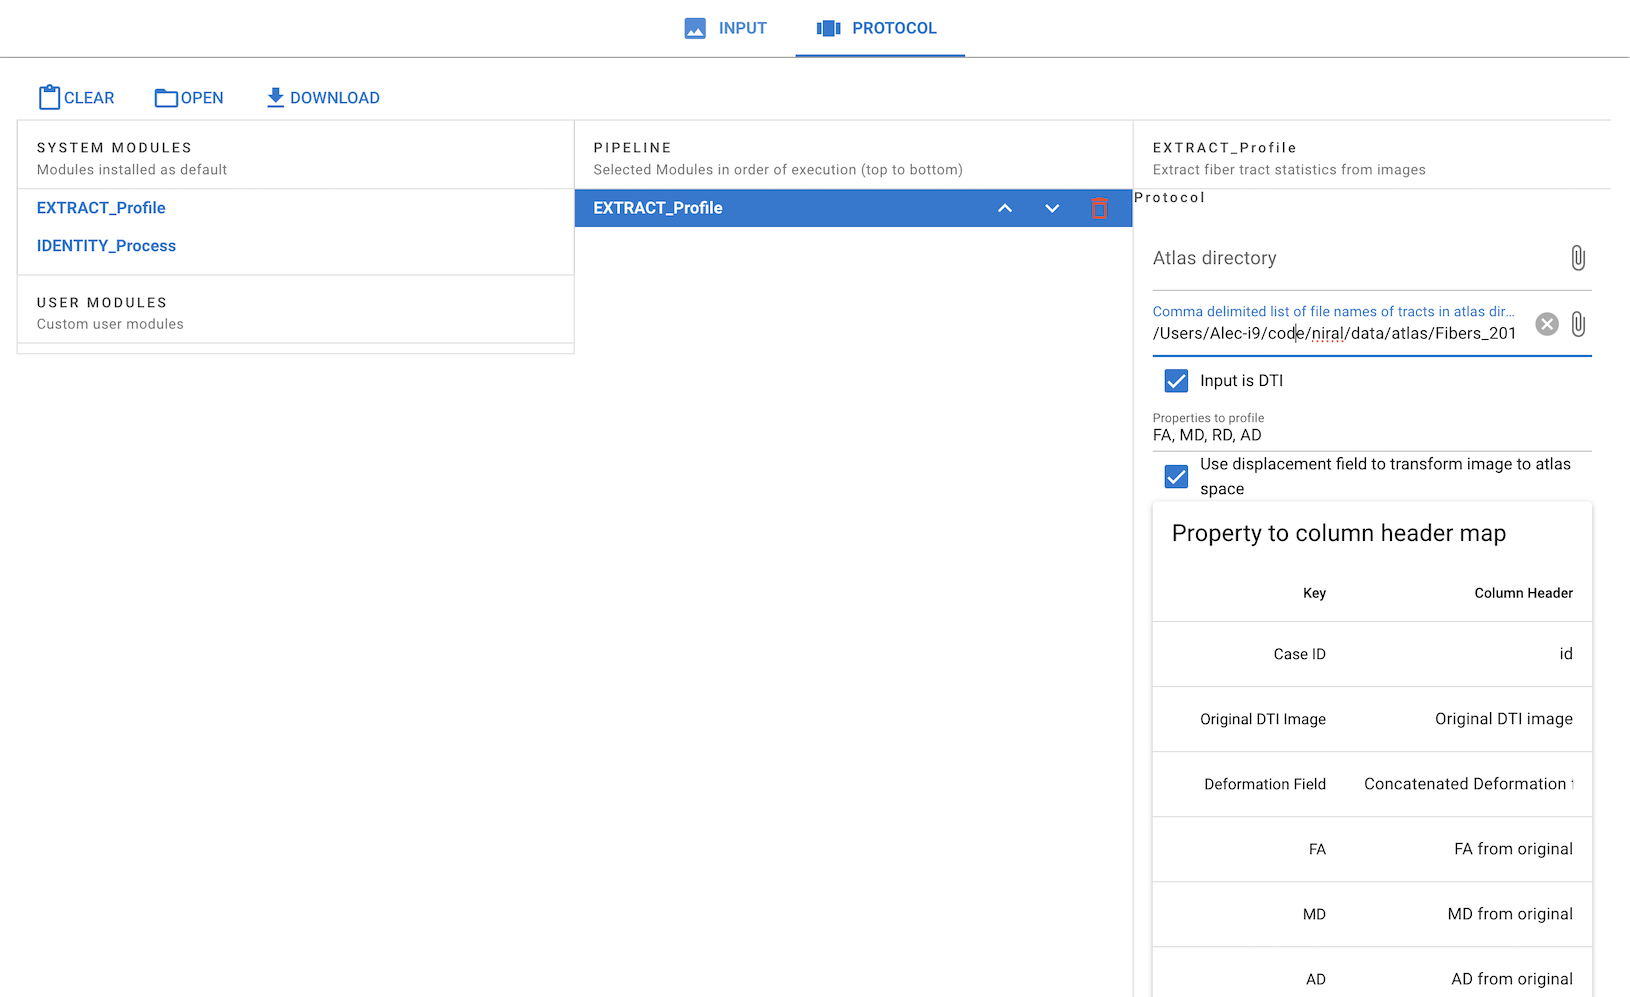Move EXTRACT_Profile down with chevron-down icon

coord(1052,208)
